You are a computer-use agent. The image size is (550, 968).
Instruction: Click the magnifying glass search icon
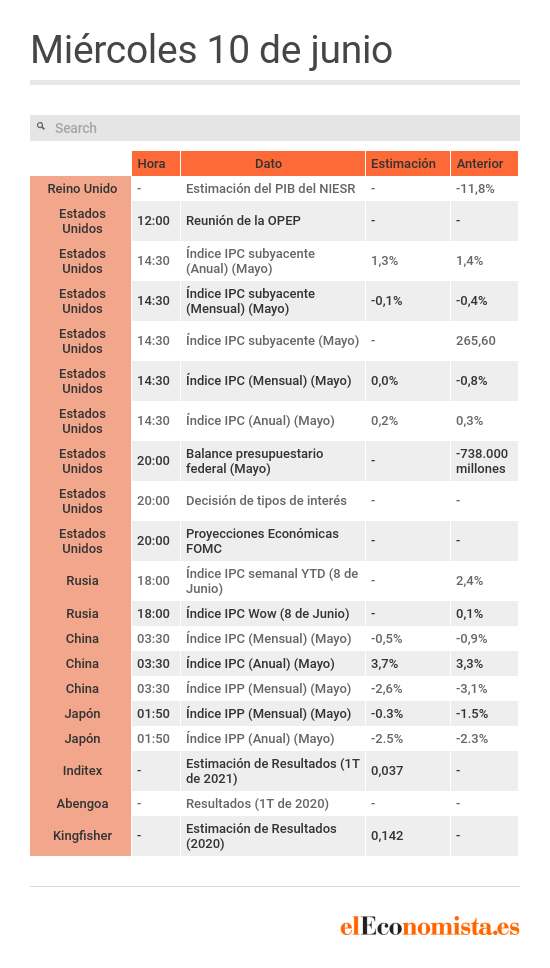tap(41, 127)
